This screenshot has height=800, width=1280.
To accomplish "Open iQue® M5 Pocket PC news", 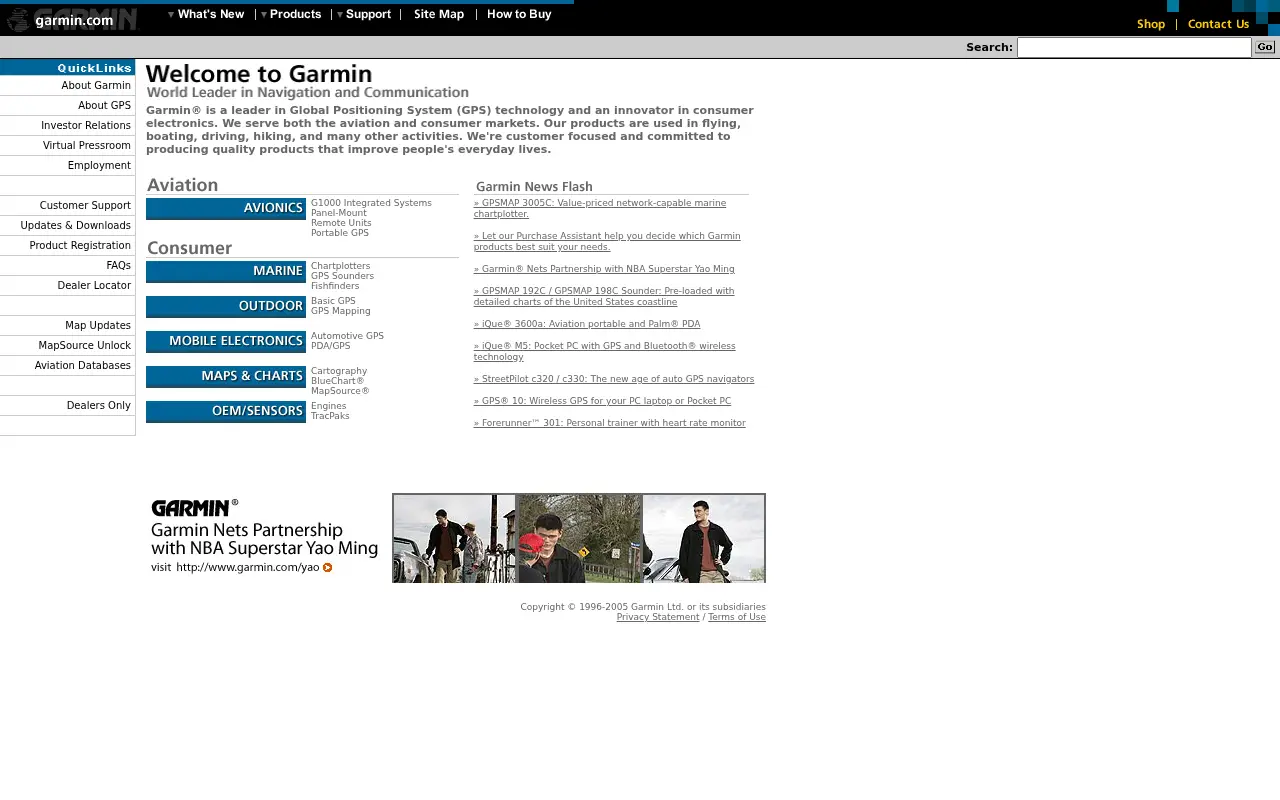I will (x=605, y=351).
